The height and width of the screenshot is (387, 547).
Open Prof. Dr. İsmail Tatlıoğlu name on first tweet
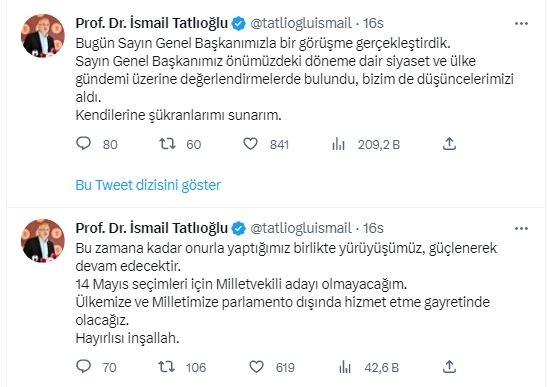pos(151,23)
